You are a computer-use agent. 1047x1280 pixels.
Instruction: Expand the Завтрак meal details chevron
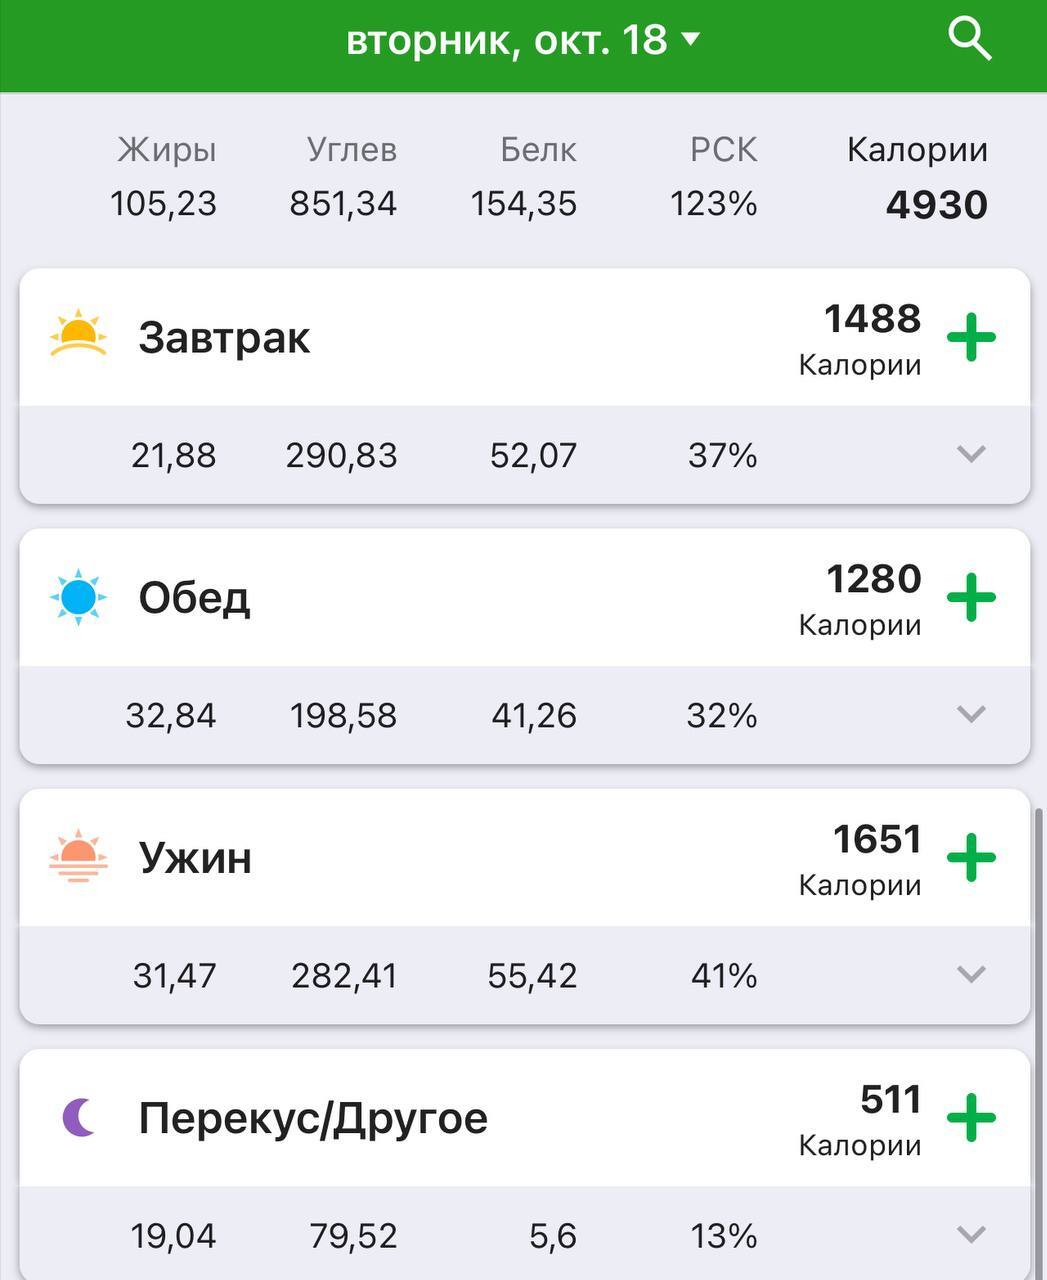[971, 454]
